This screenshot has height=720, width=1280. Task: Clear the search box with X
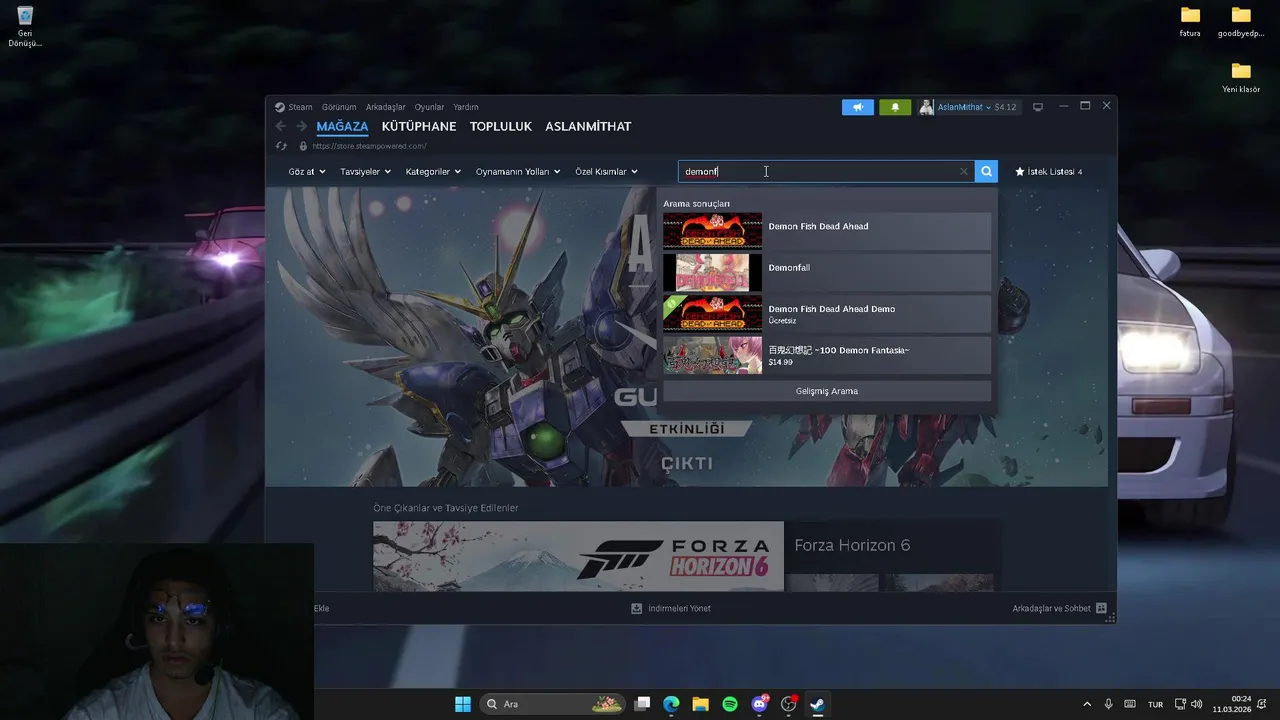point(964,172)
